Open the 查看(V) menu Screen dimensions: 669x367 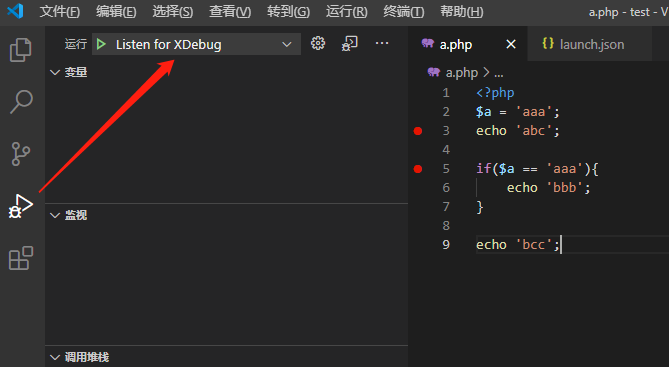[x=230, y=12]
